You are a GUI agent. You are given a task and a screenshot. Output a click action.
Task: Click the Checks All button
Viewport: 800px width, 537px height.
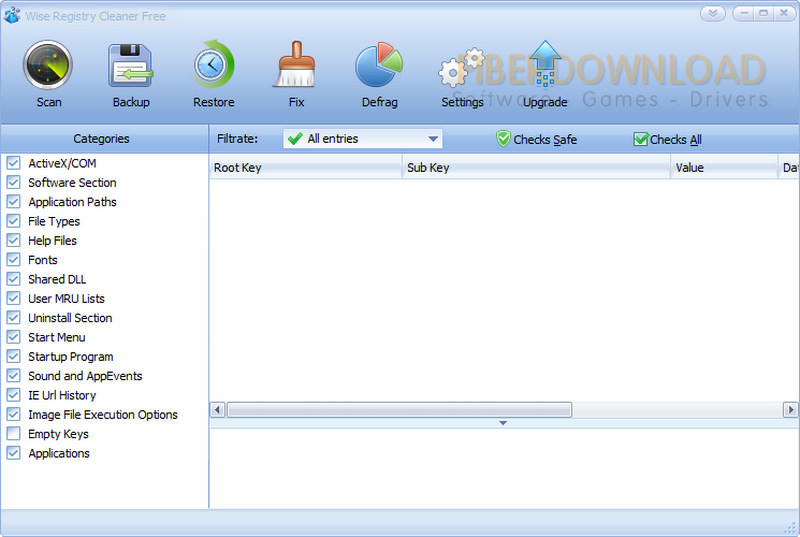click(x=667, y=139)
